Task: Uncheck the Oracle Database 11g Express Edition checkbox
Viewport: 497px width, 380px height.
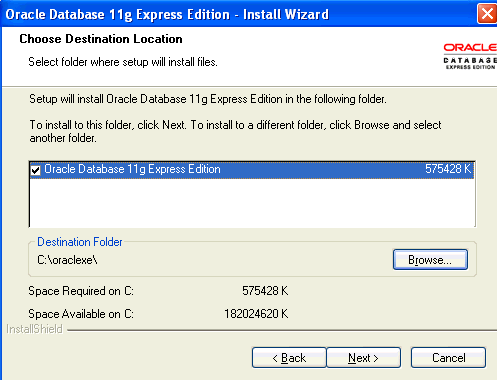Action: [35, 170]
